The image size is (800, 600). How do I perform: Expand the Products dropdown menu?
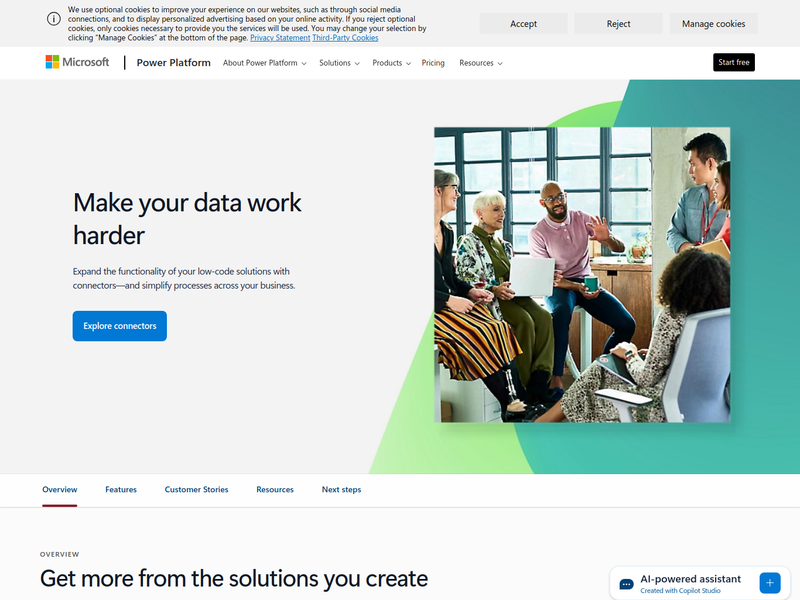(x=391, y=63)
